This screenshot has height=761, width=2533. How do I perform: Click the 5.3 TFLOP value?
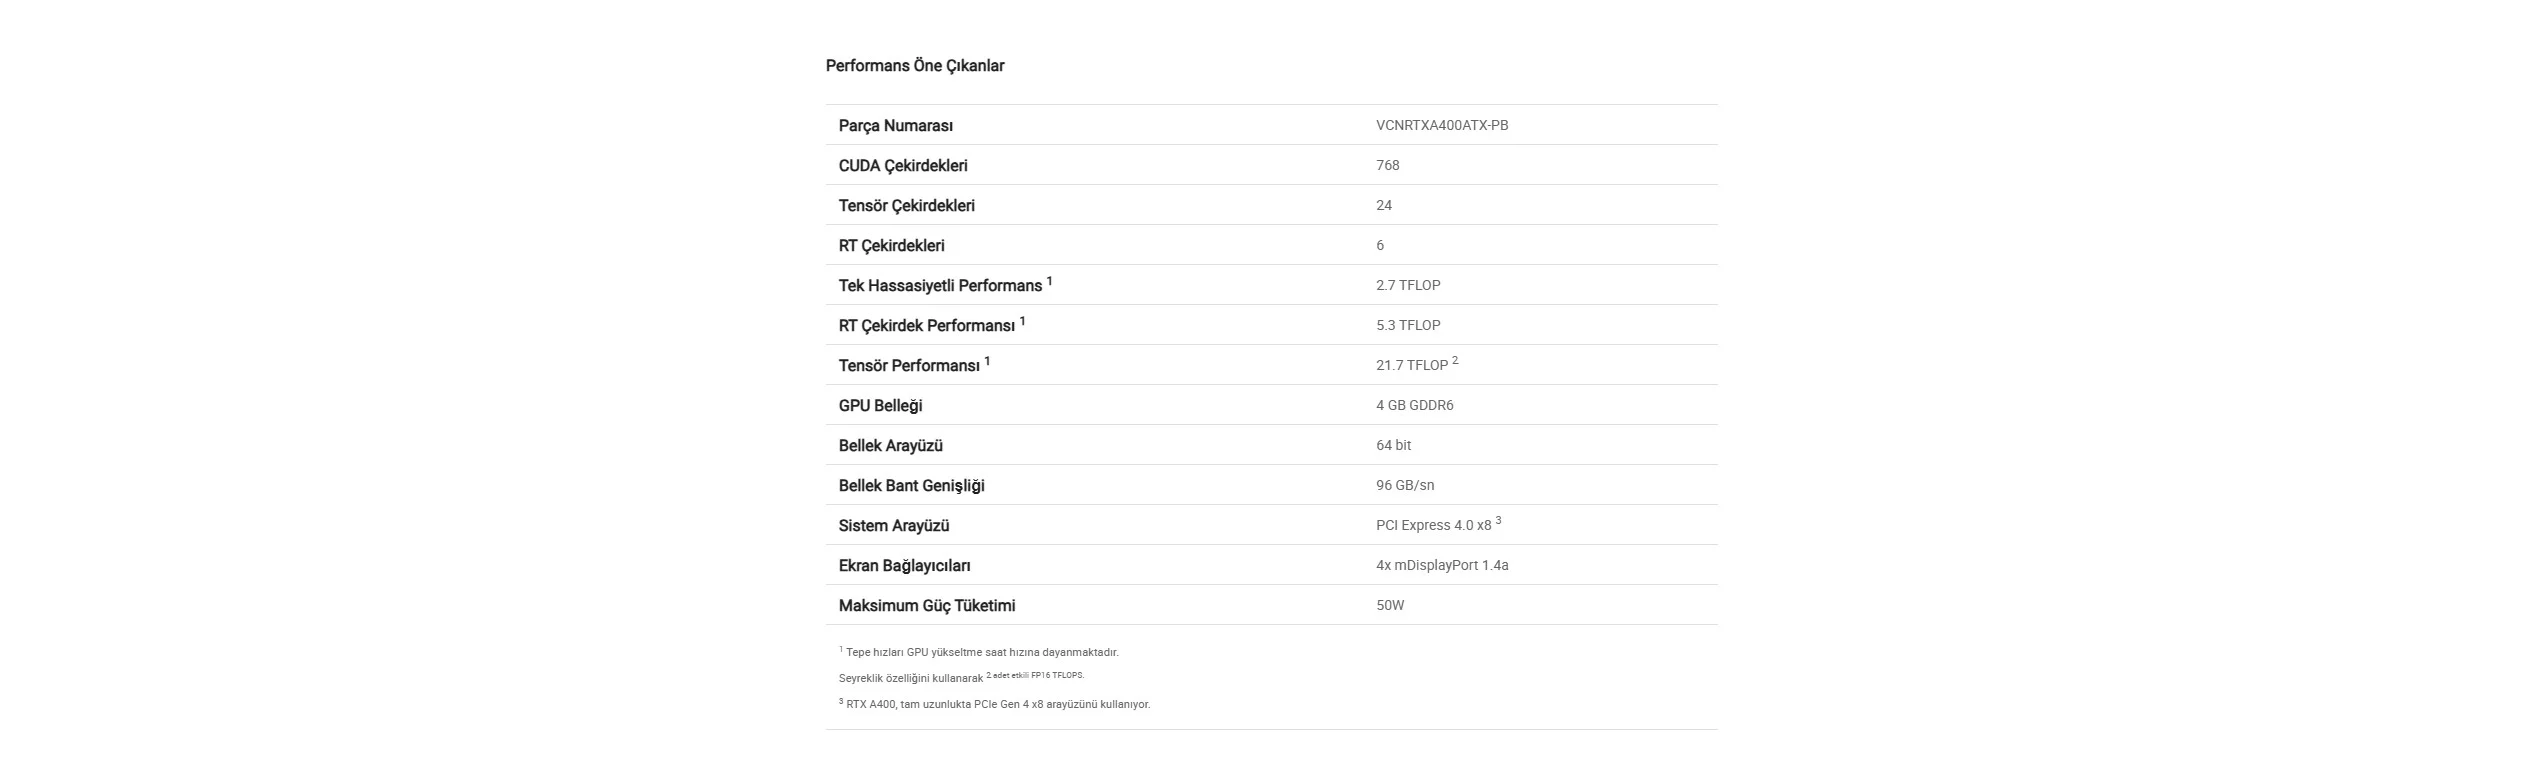click(1407, 325)
